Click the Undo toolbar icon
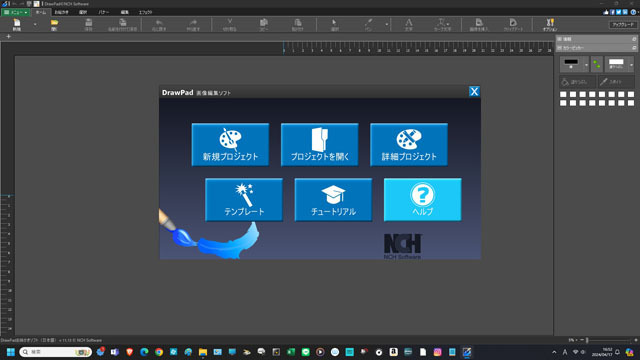 click(159, 24)
